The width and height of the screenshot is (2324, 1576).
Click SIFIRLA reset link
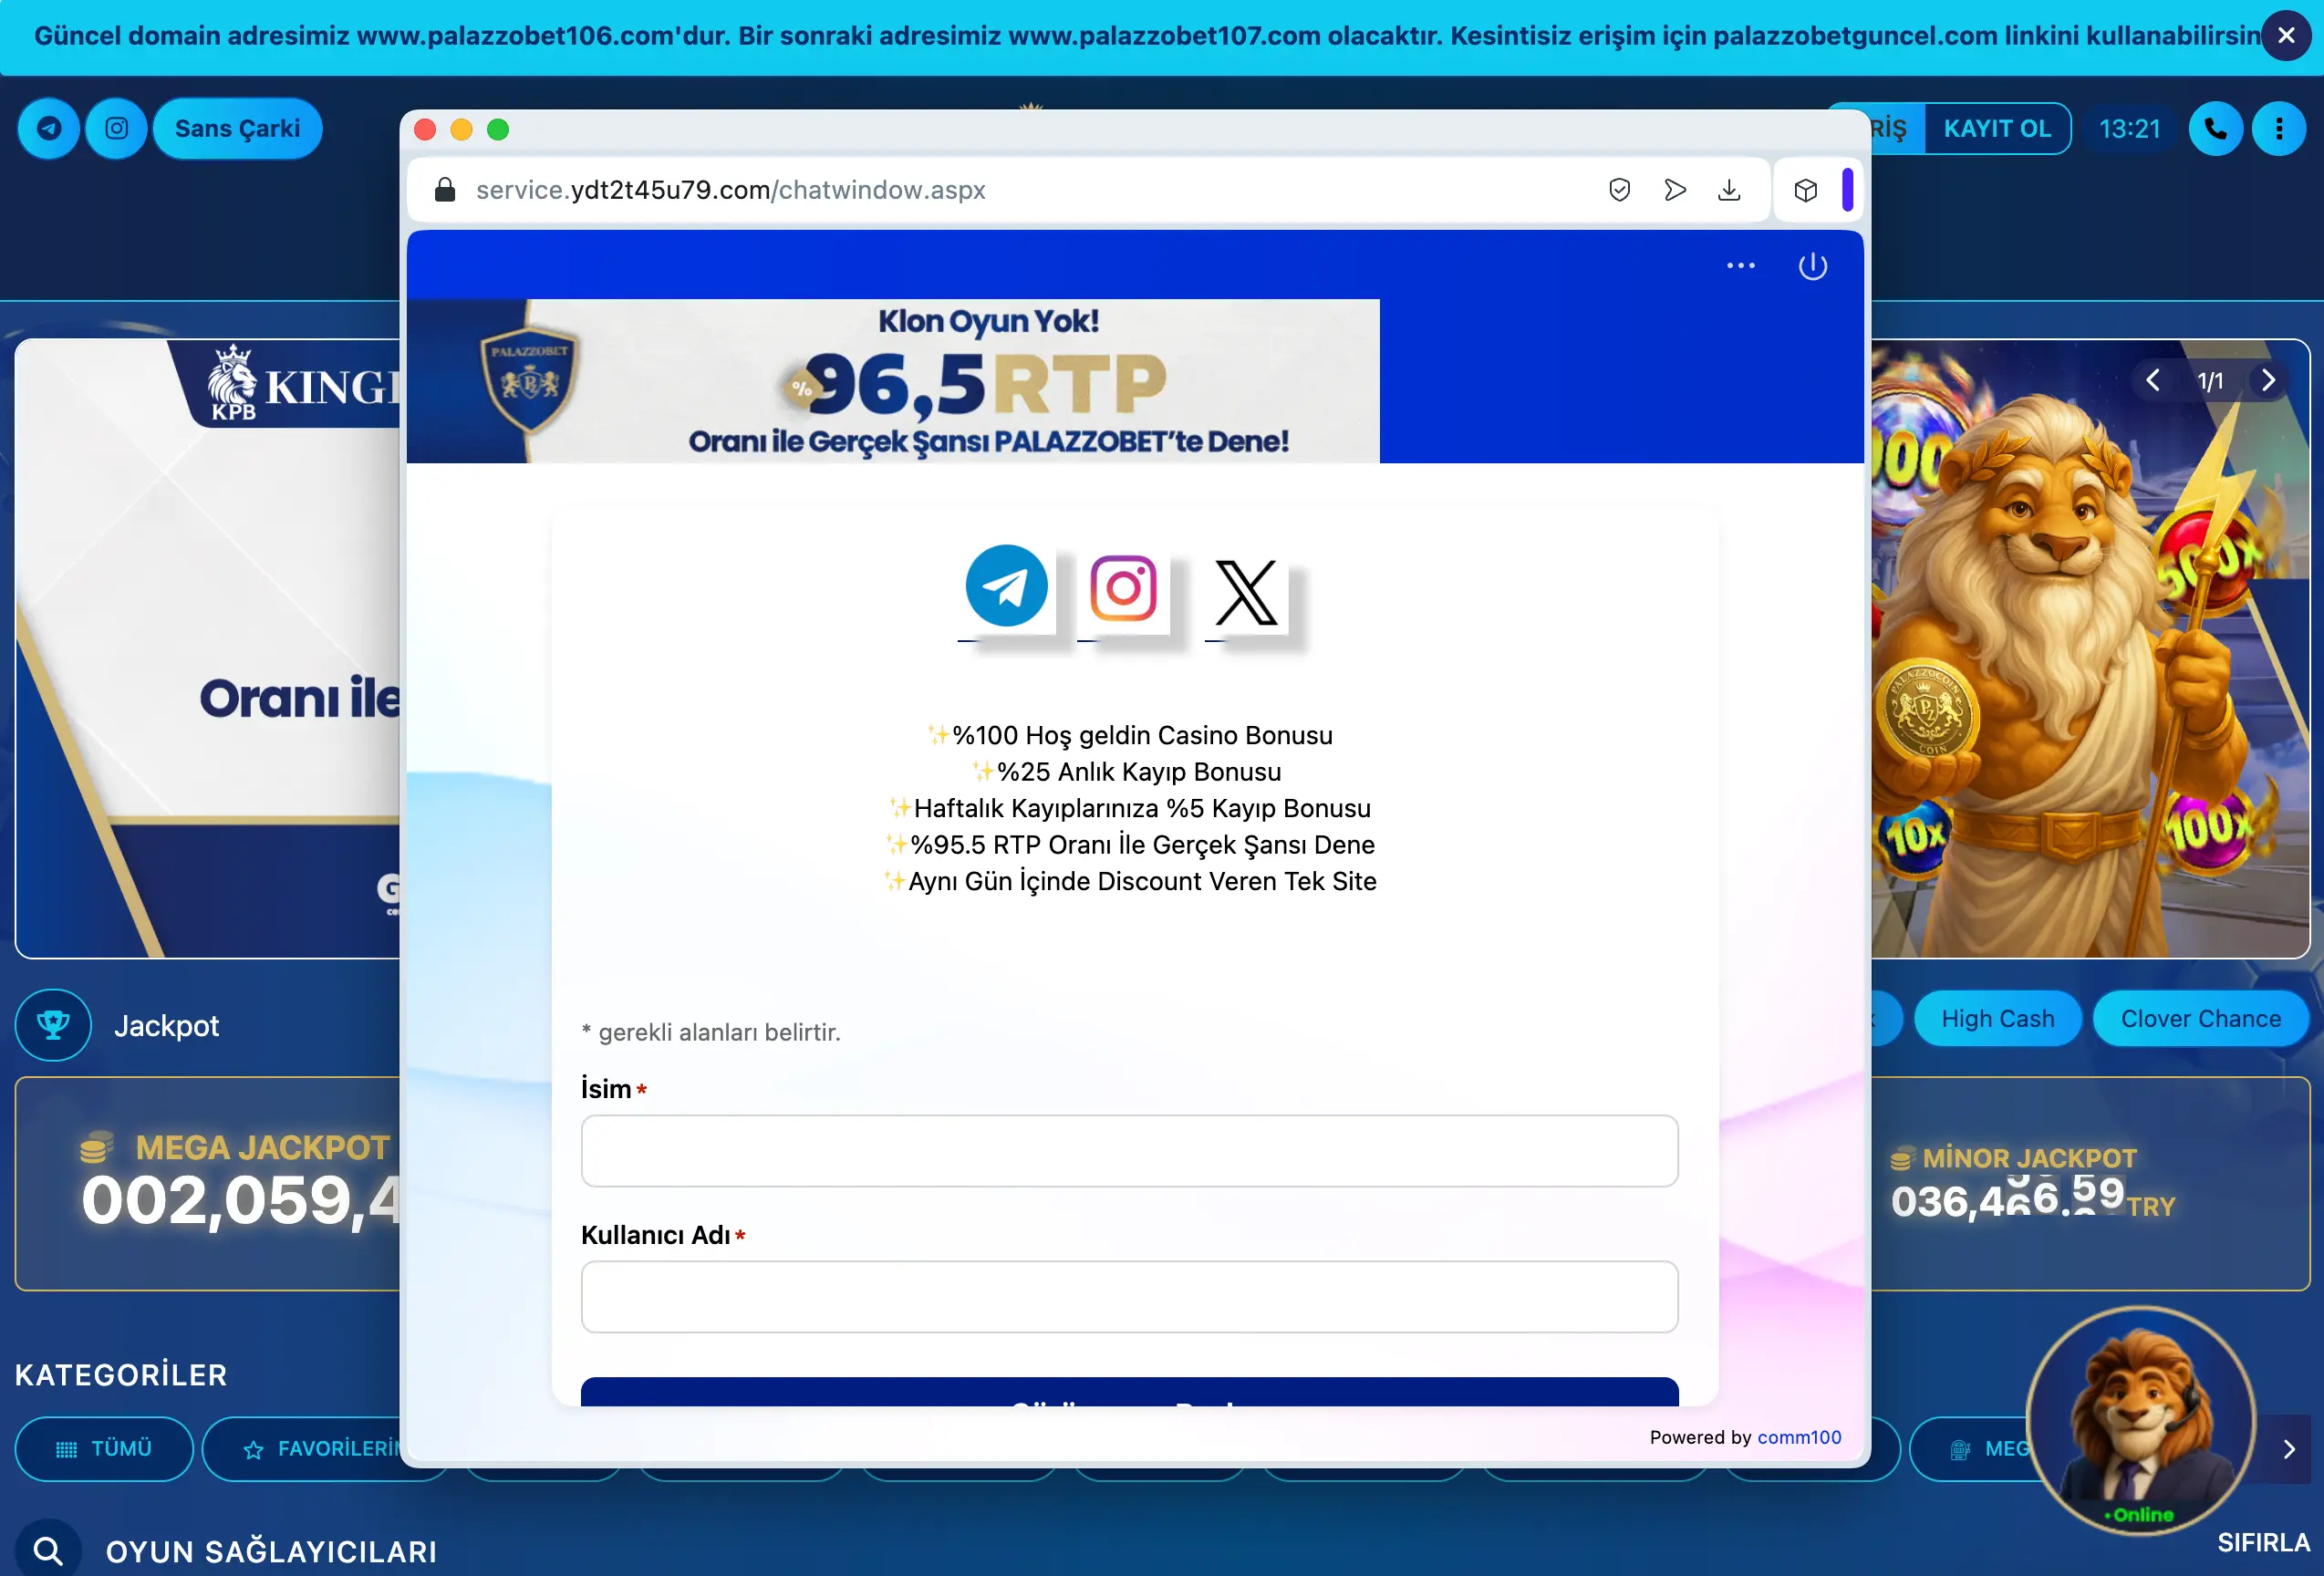(x=2263, y=1542)
